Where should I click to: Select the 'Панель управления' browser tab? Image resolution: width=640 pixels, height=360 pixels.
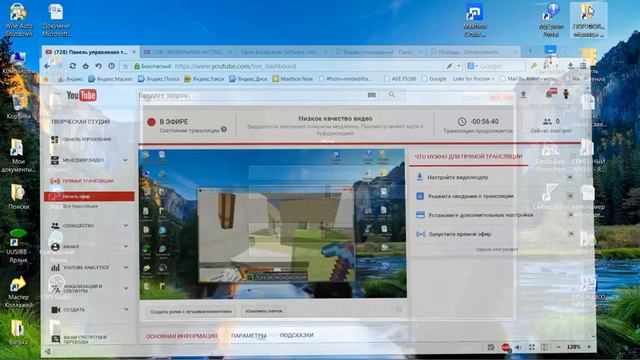click(91, 52)
